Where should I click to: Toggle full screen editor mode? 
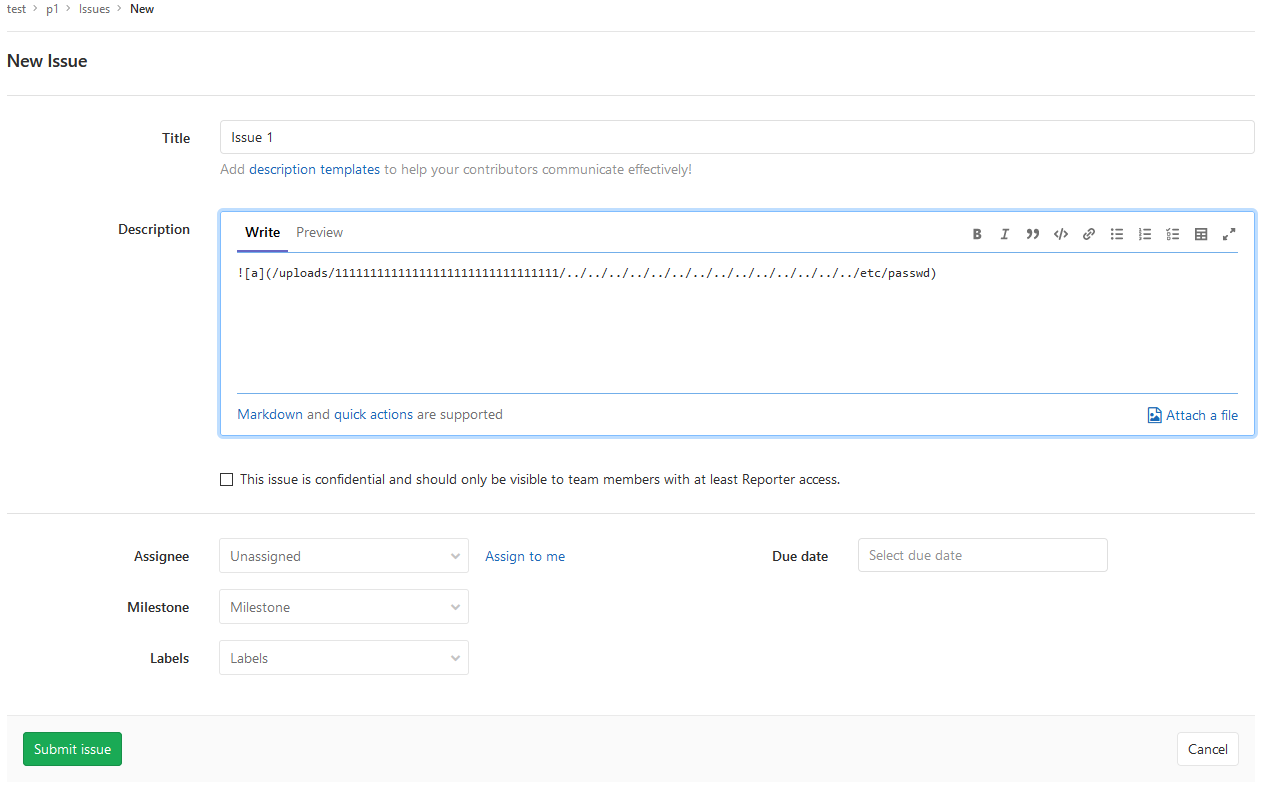1229,234
